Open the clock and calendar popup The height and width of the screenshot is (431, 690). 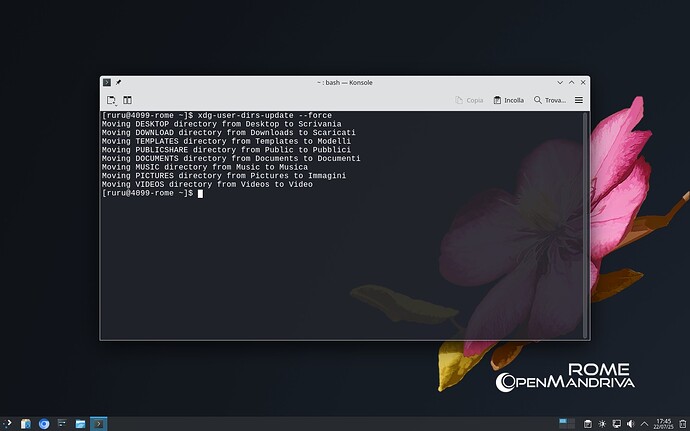coord(664,423)
